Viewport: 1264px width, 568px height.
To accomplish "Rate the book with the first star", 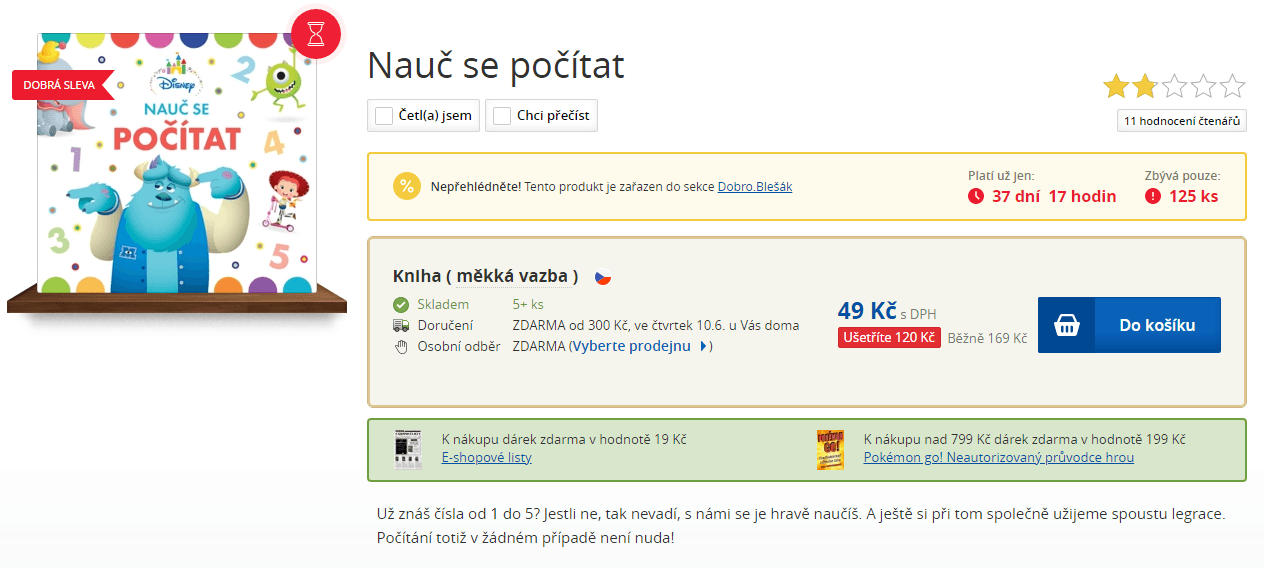I will (x=1116, y=86).
